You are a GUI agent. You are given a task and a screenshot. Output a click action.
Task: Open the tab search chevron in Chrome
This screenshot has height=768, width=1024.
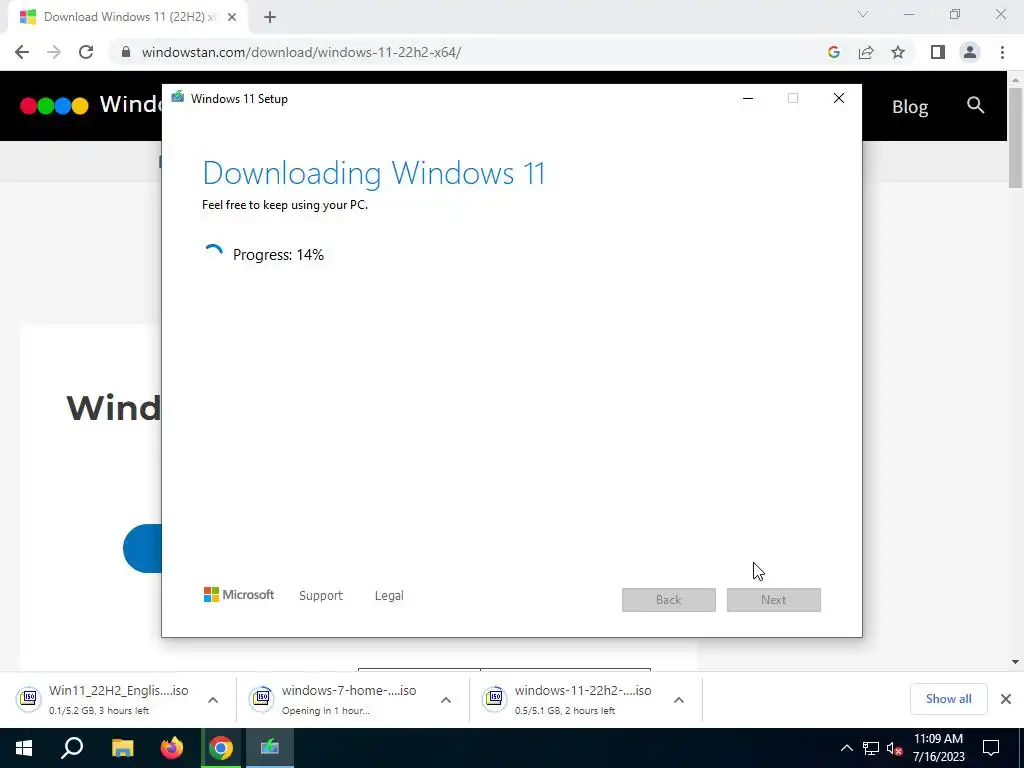[x=863, y=14]
